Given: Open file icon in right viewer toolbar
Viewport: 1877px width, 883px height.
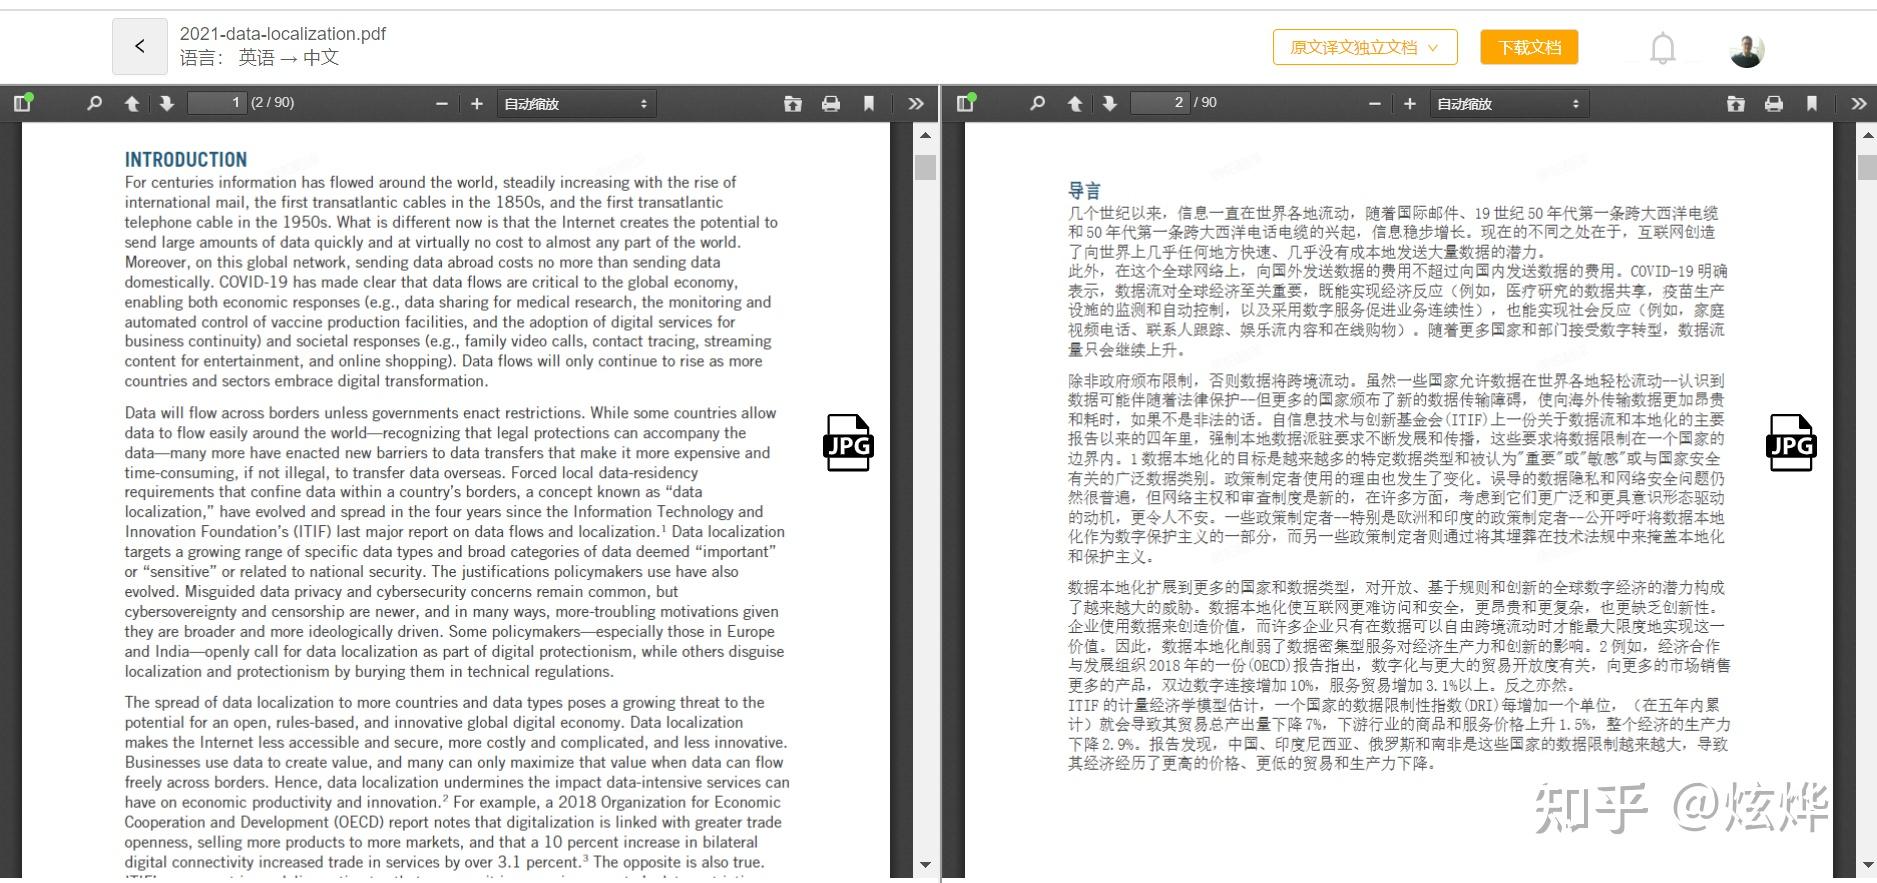Looking at the screenshot, I should [1736, 103].
